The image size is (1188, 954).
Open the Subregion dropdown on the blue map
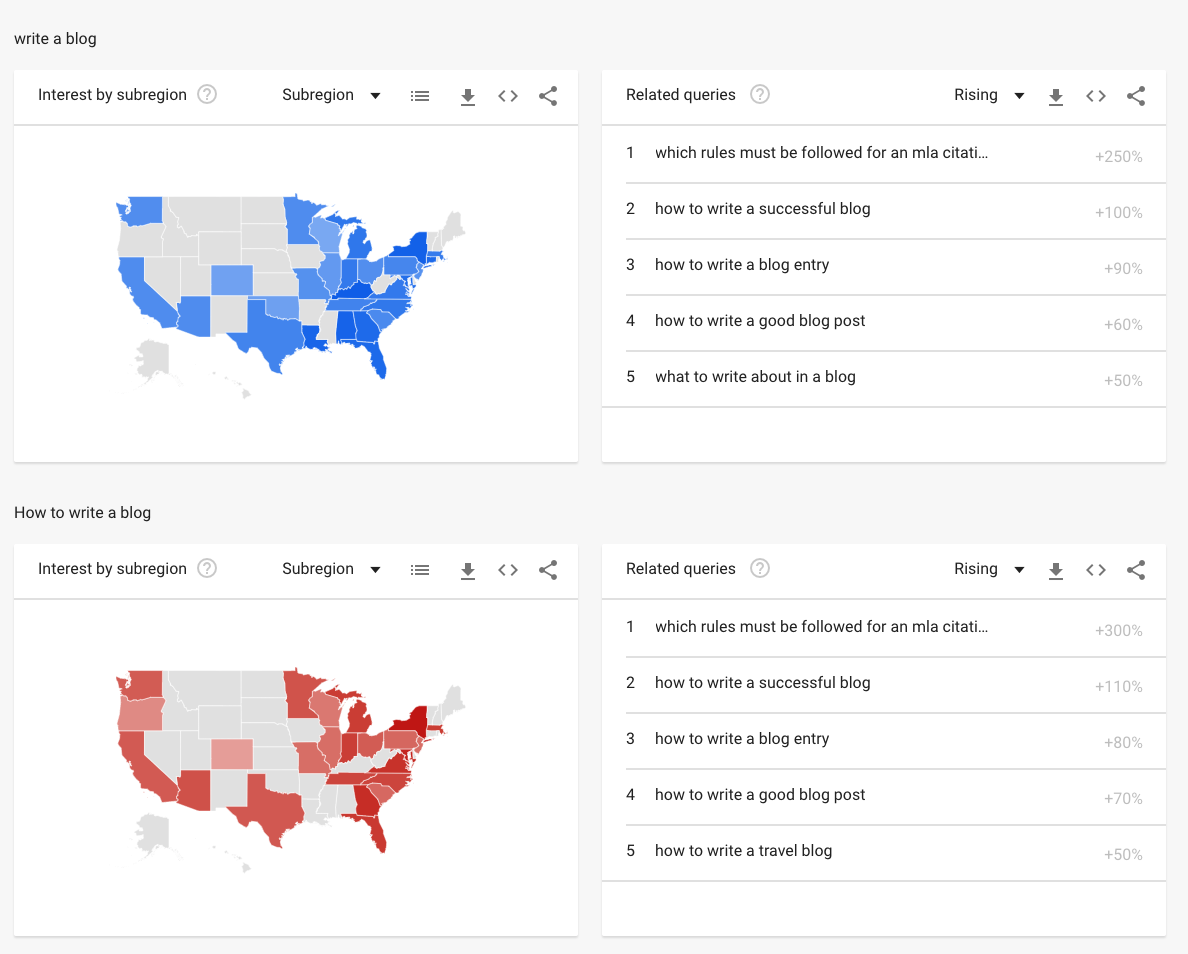(332, 95)
